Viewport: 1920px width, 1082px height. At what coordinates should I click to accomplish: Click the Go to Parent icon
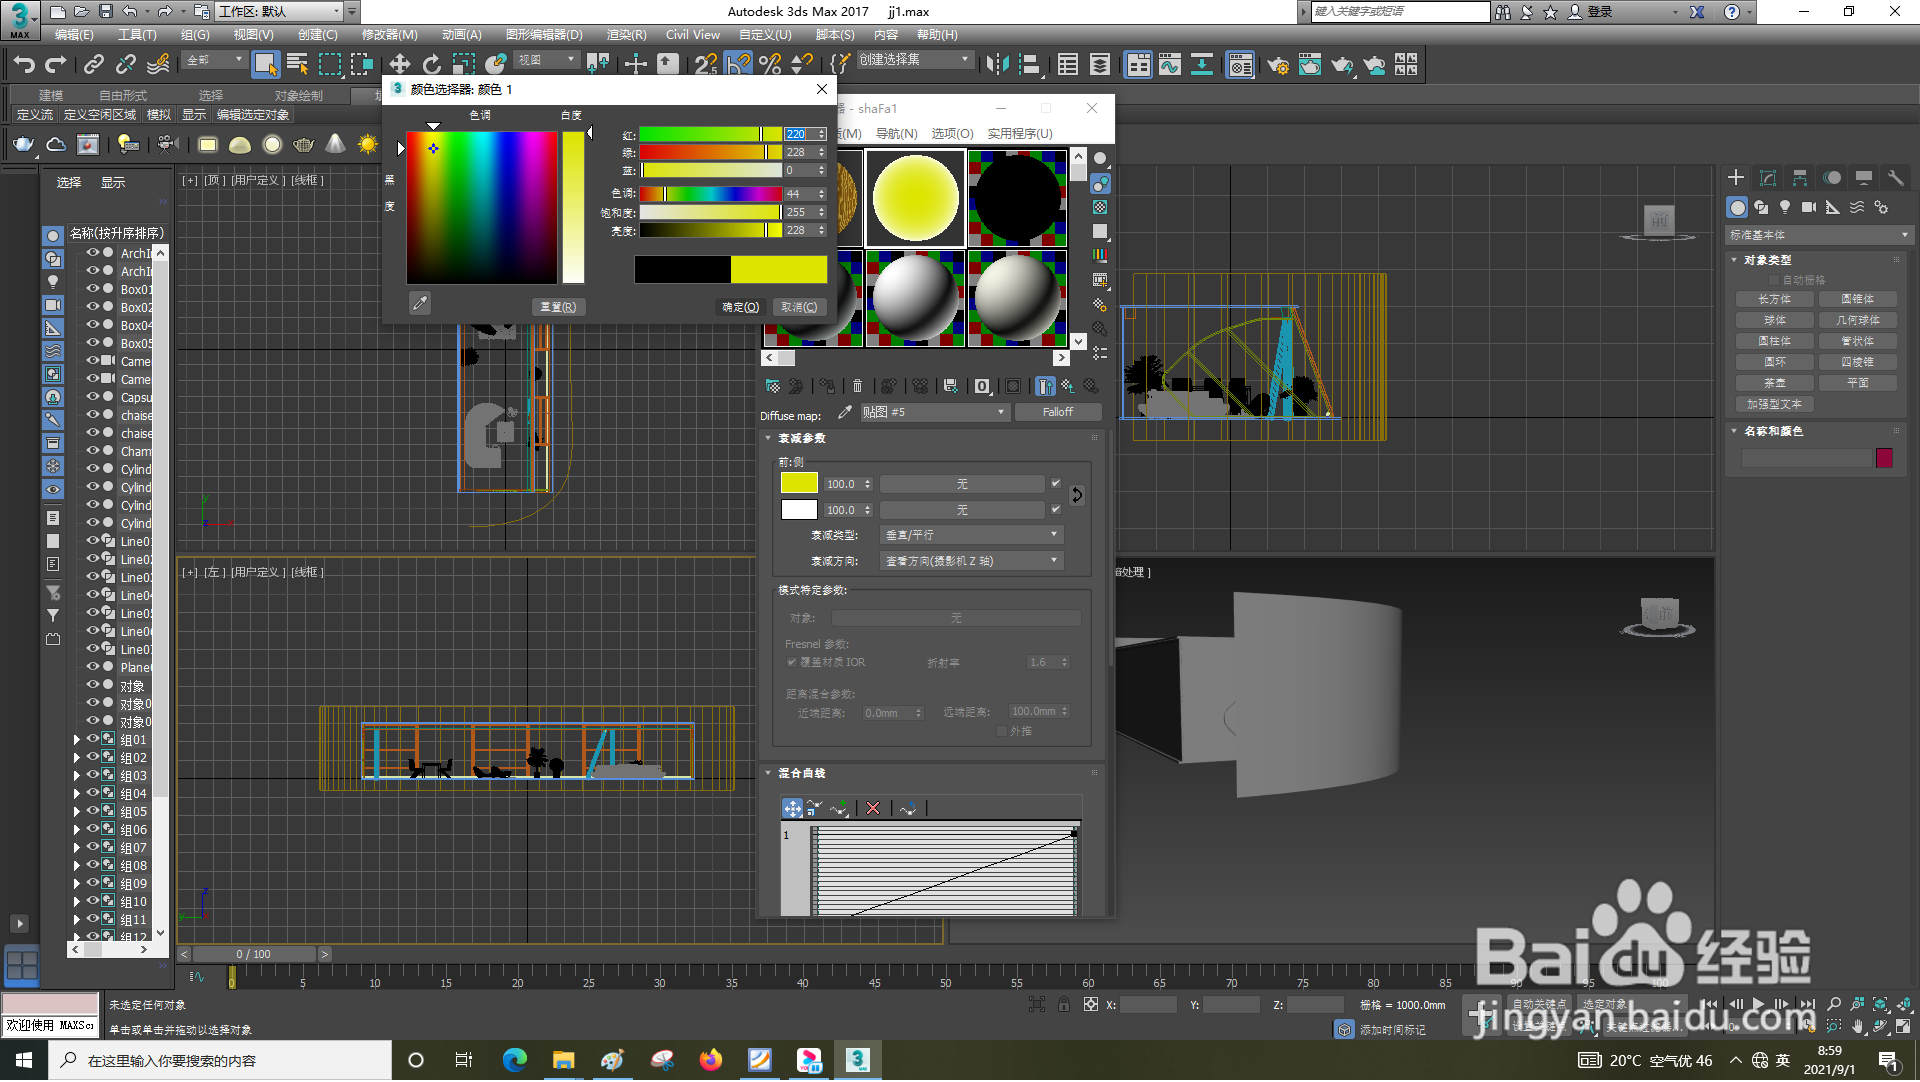[x=1068, y=386]
